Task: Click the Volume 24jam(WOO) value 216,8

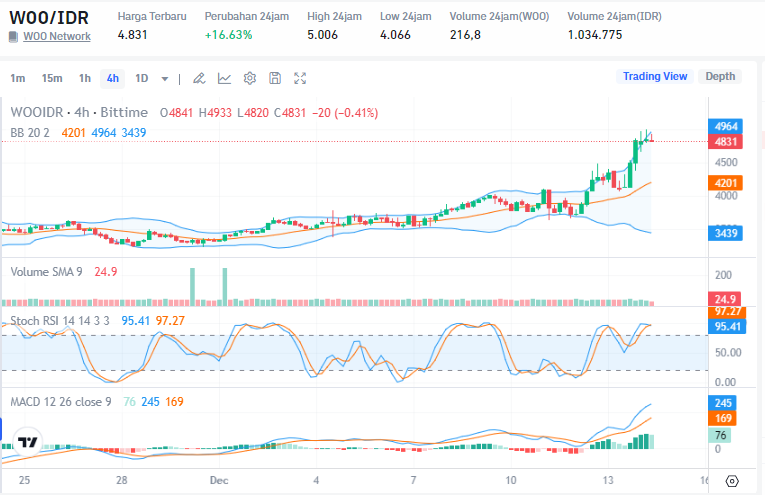Action: [x=465, y=35]
